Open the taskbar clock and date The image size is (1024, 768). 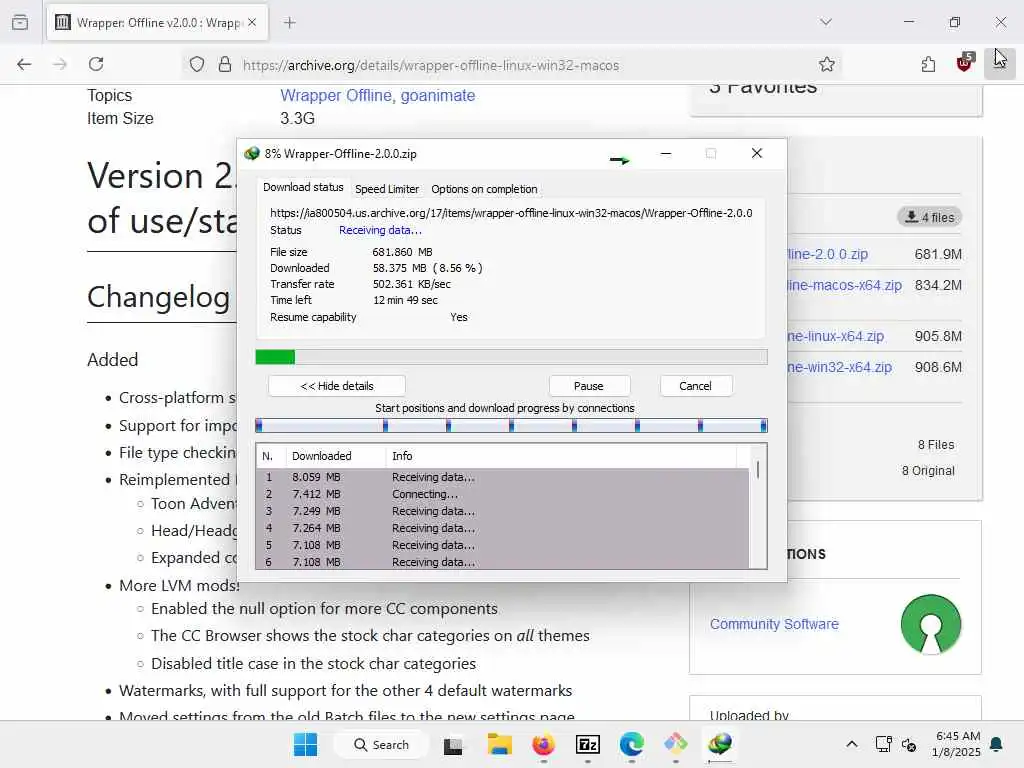tap(957, 744)
